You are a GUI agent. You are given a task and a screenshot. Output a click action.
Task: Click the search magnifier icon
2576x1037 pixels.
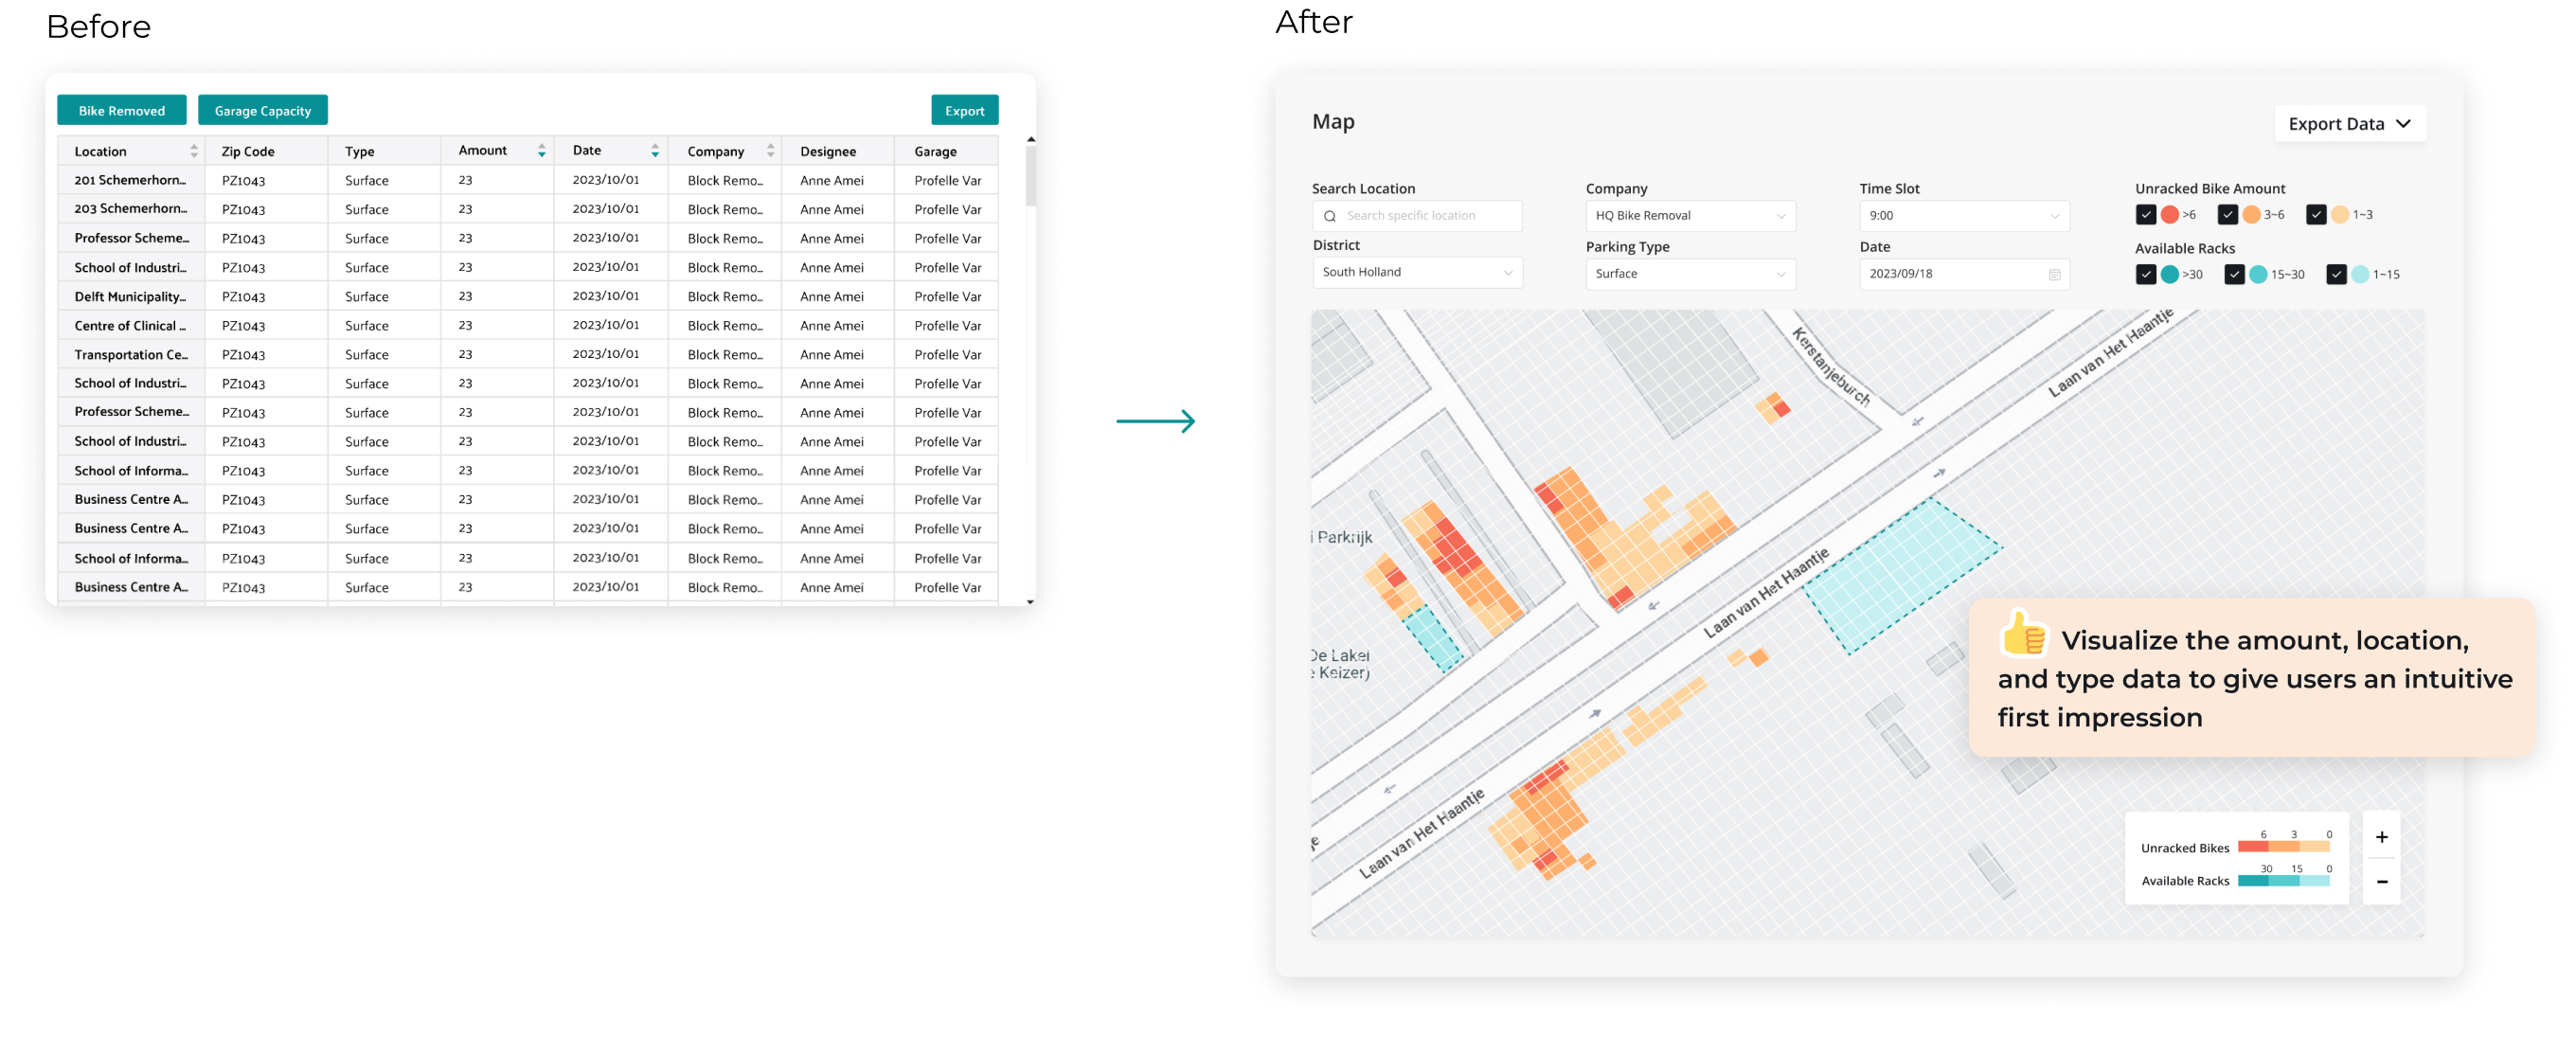tap(1329, 216)
